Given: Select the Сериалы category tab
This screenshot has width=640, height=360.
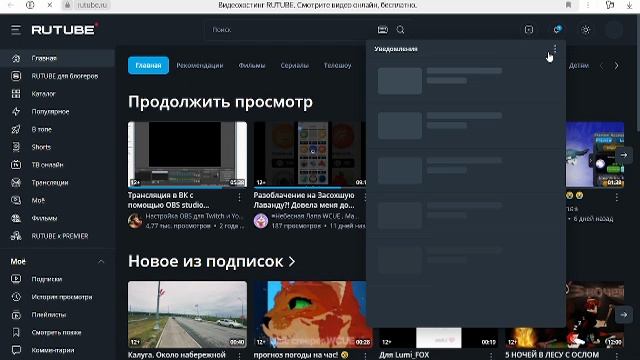Looking at the screenshot, I should point(294,65).
